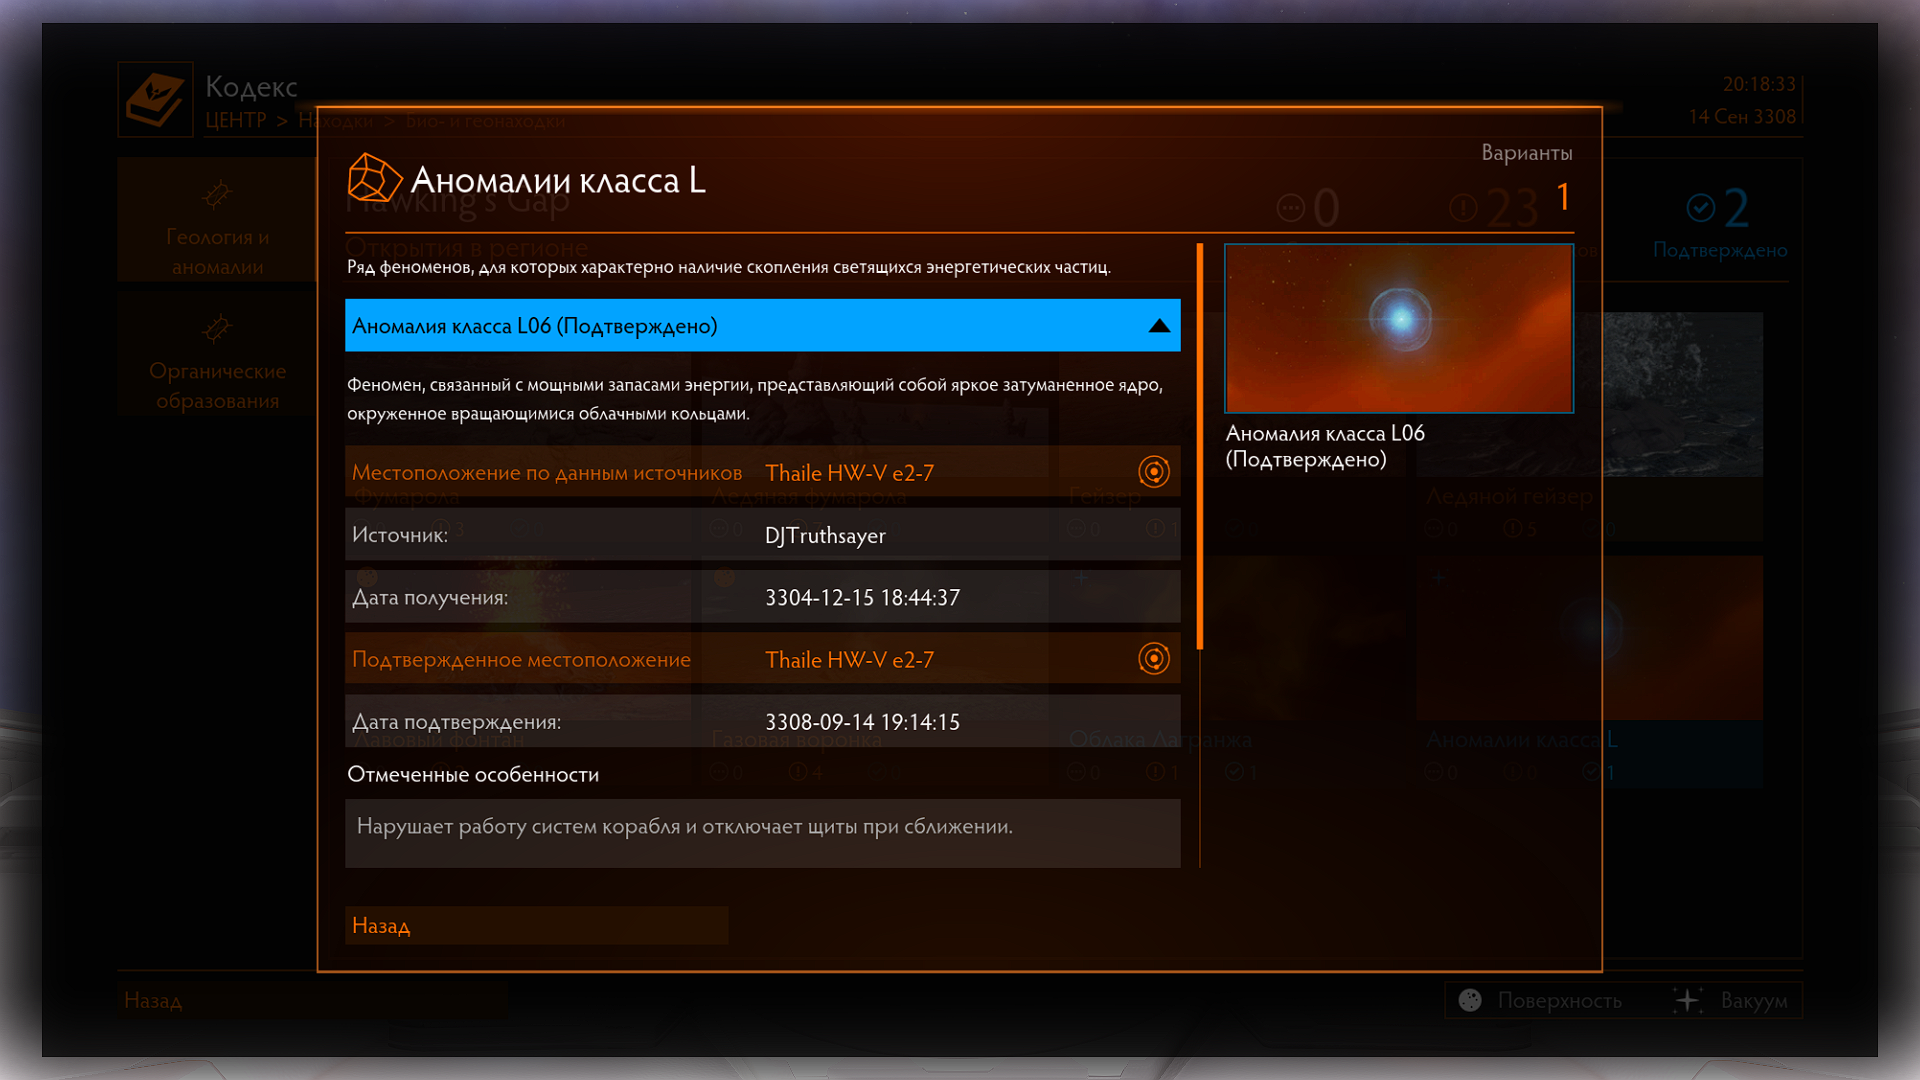Screen dimensions: 1920x1080
Task: Select the Вакуум filter button
Action: 1732,1000
